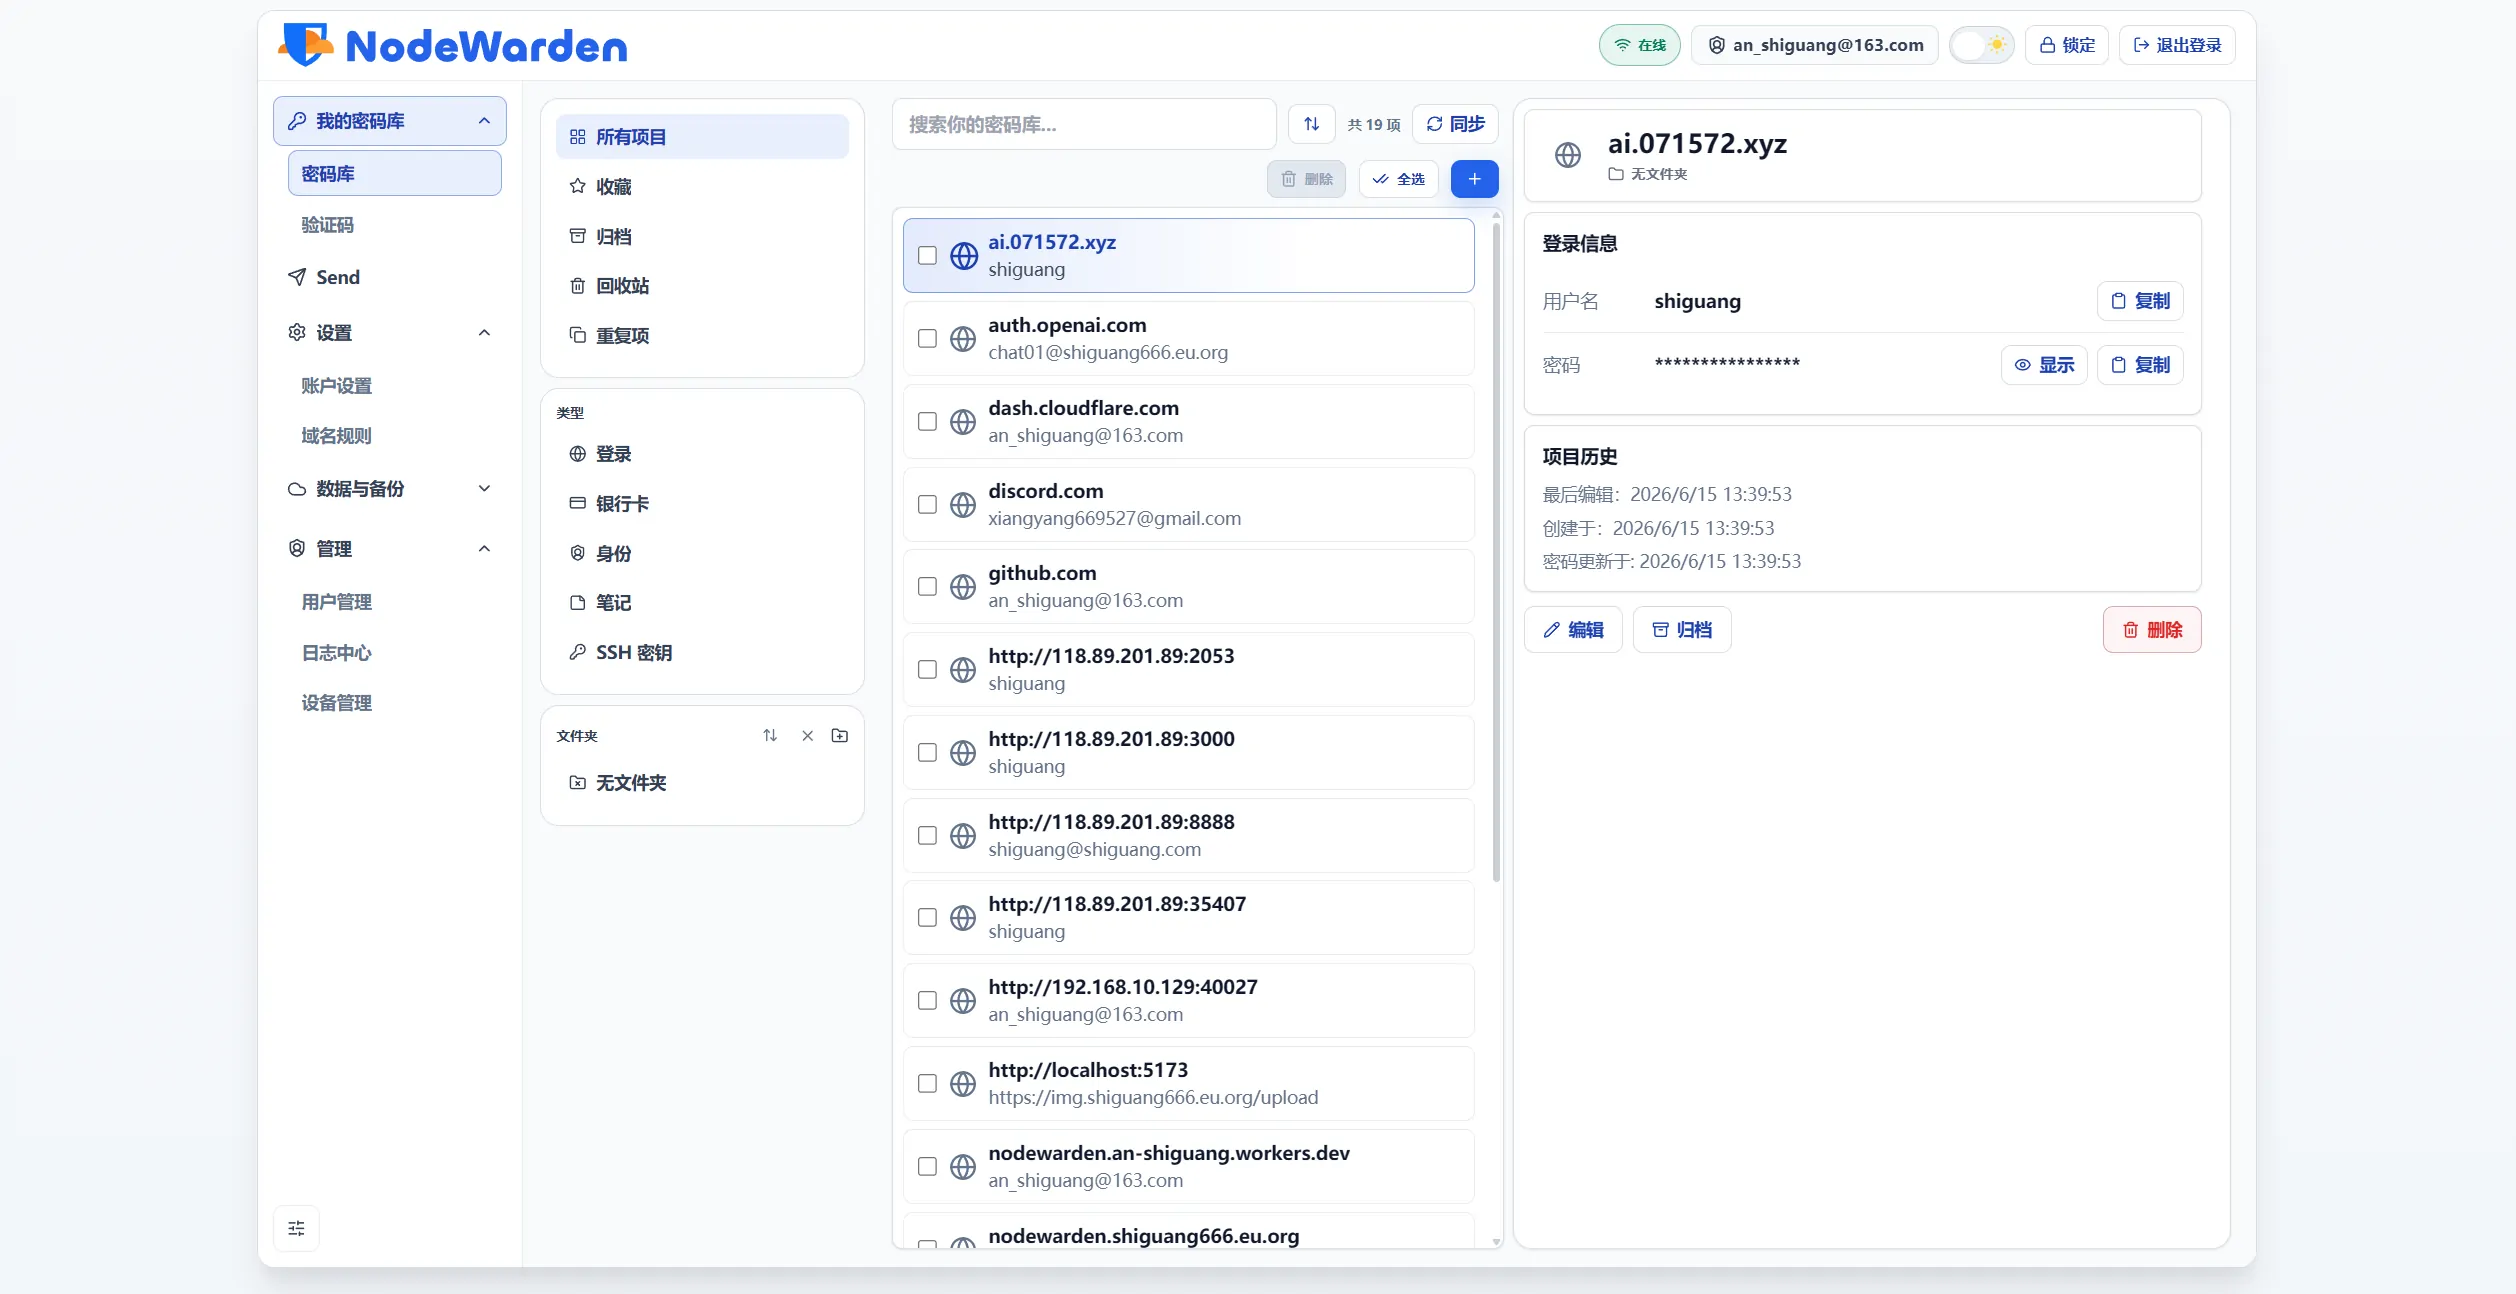Open the 密码库 sidebar item

click(x=394, y=173)
